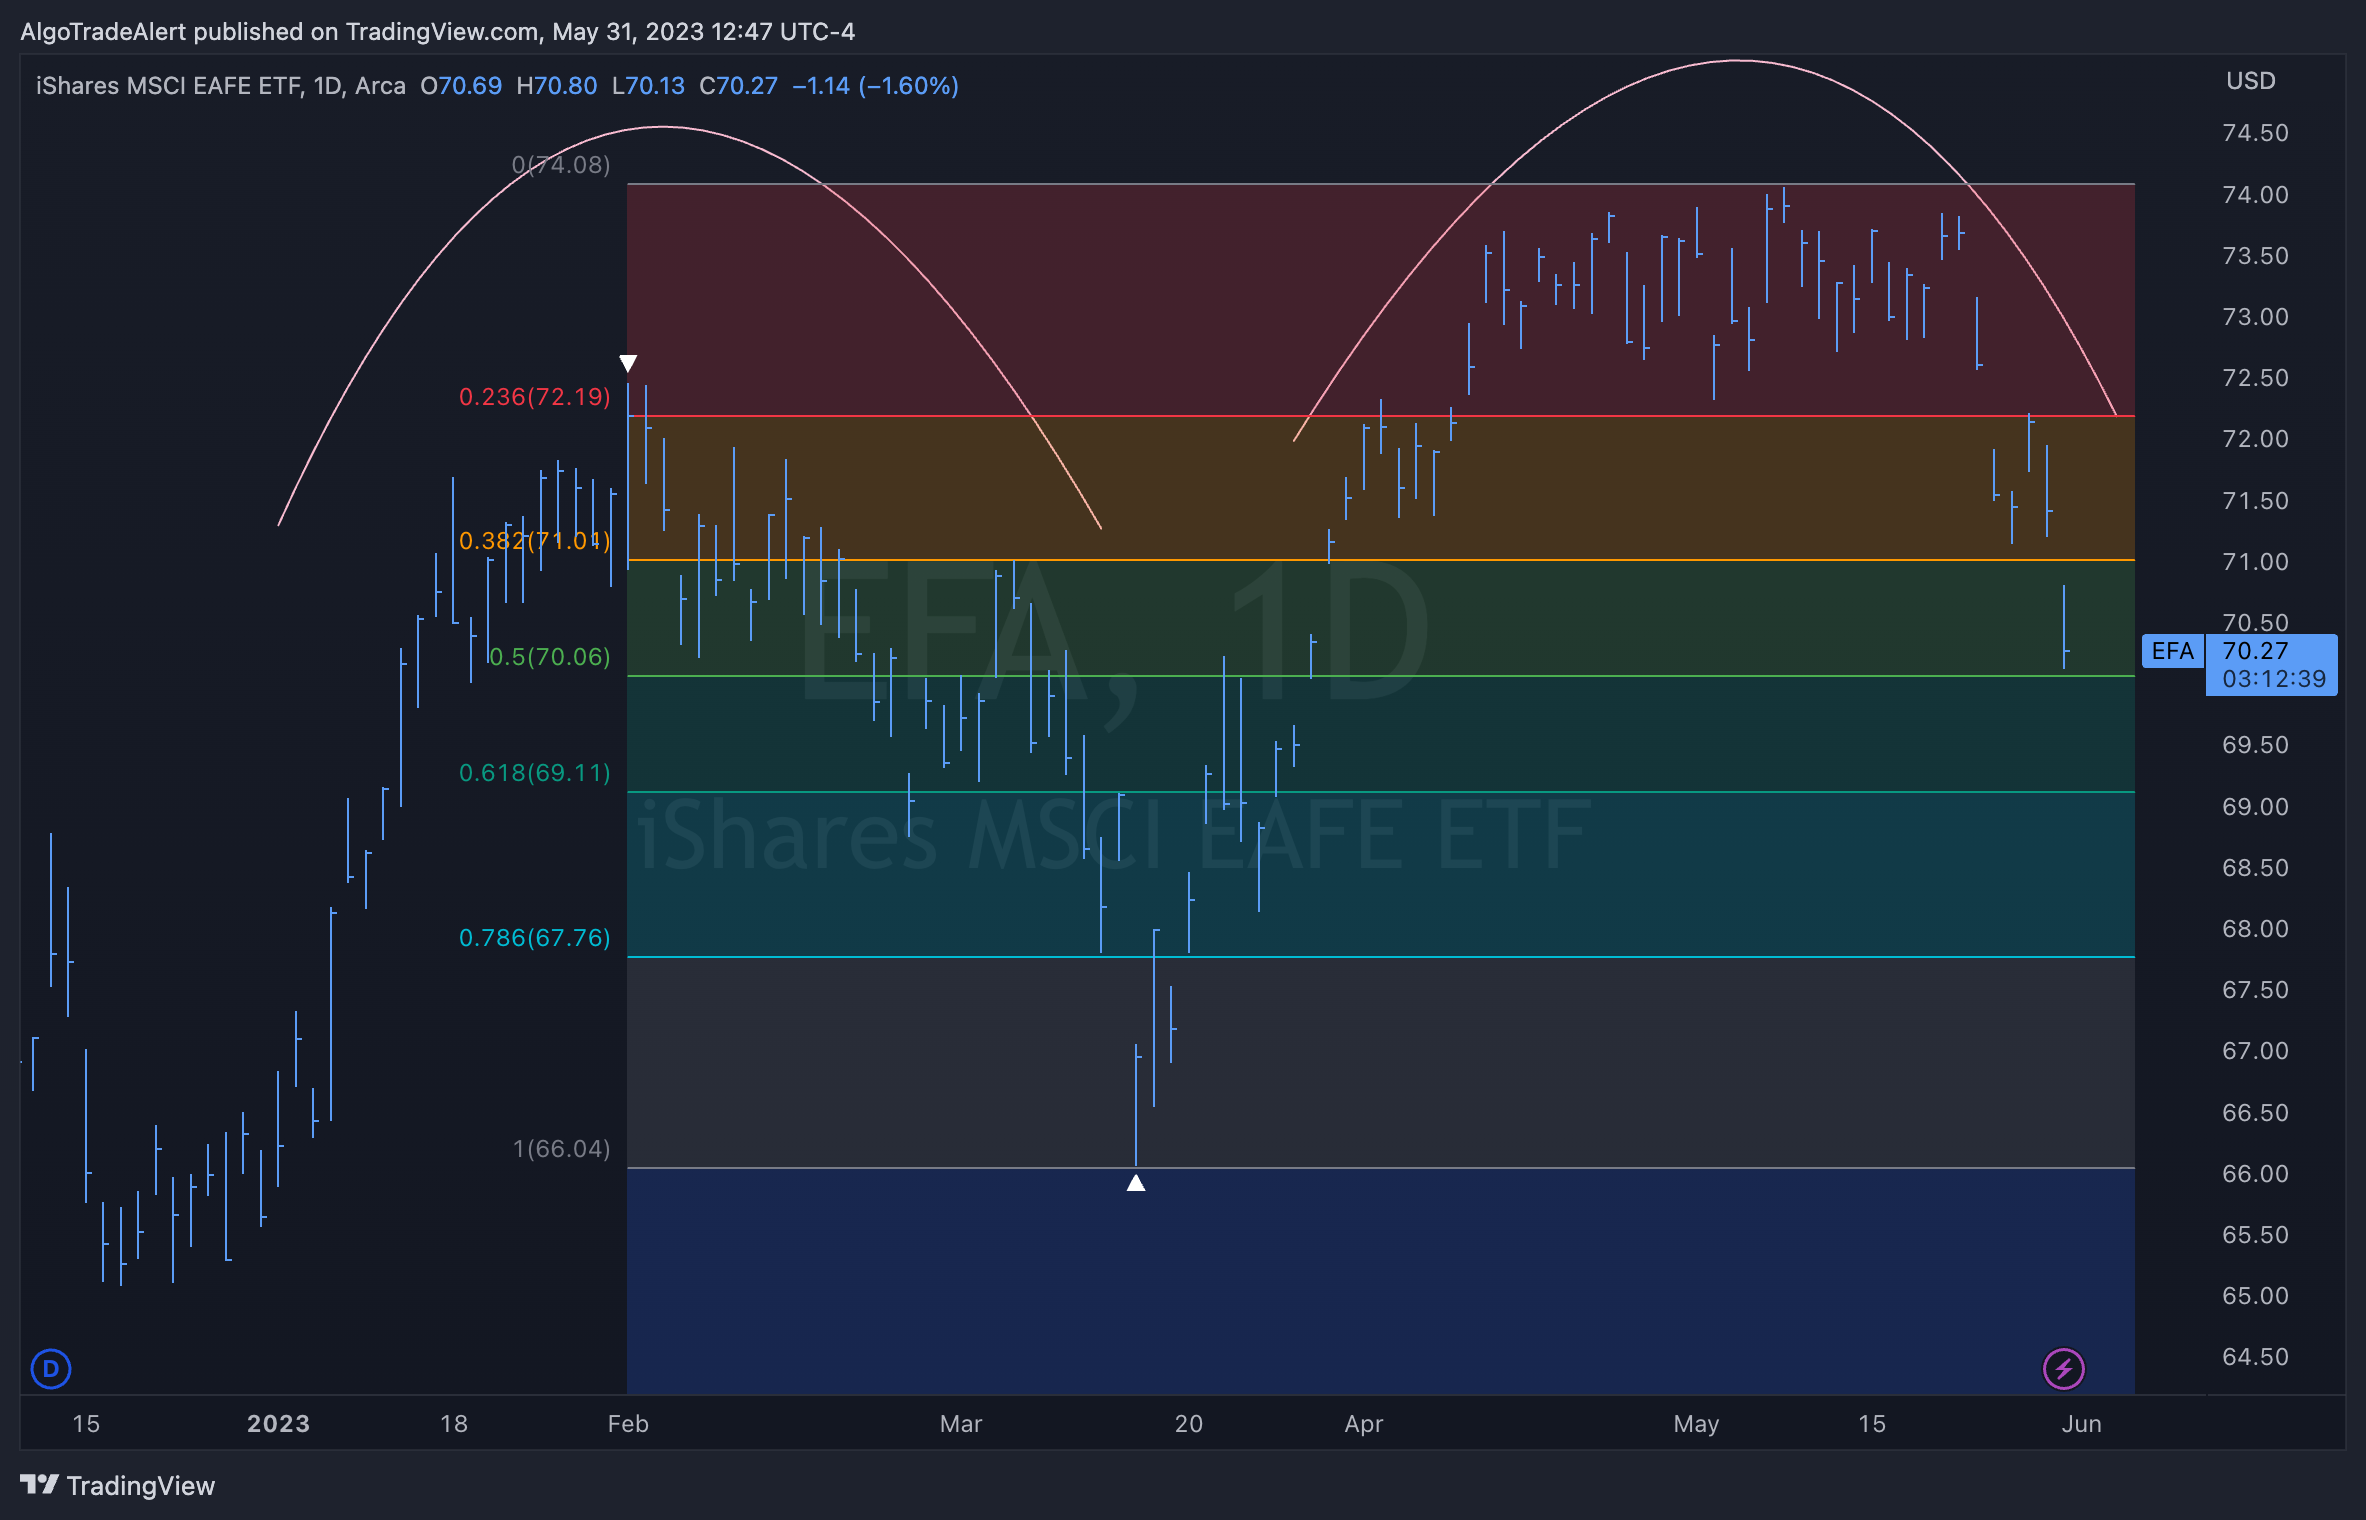Click the 0.618(69.11) Fibonacci label
The height and width of the screenshot is (1520, 2366).
(x=535, y=773)
